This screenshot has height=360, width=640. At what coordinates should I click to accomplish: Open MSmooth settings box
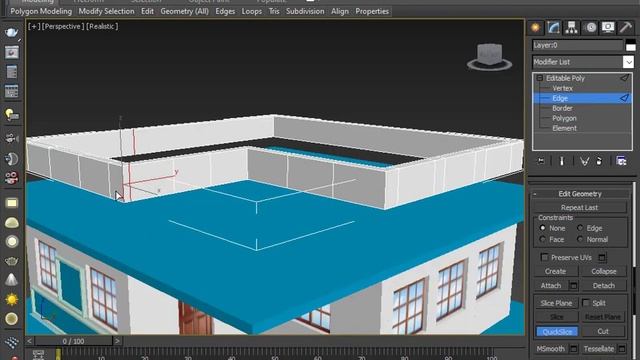573,349
